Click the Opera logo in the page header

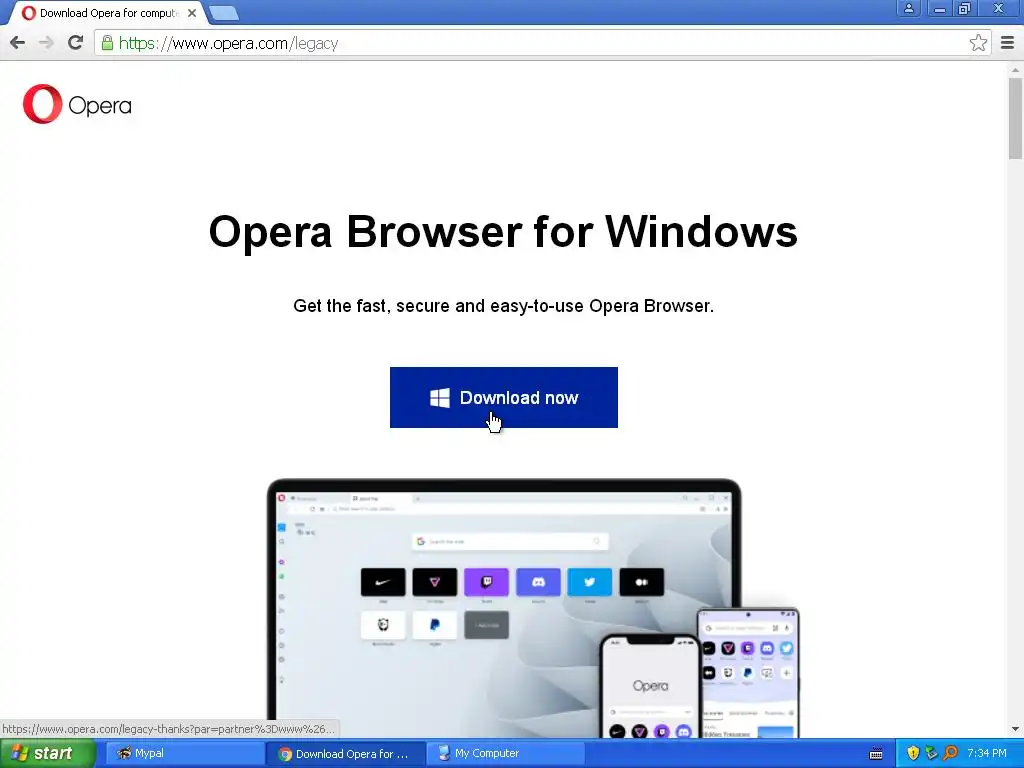(x=77, y=104)
